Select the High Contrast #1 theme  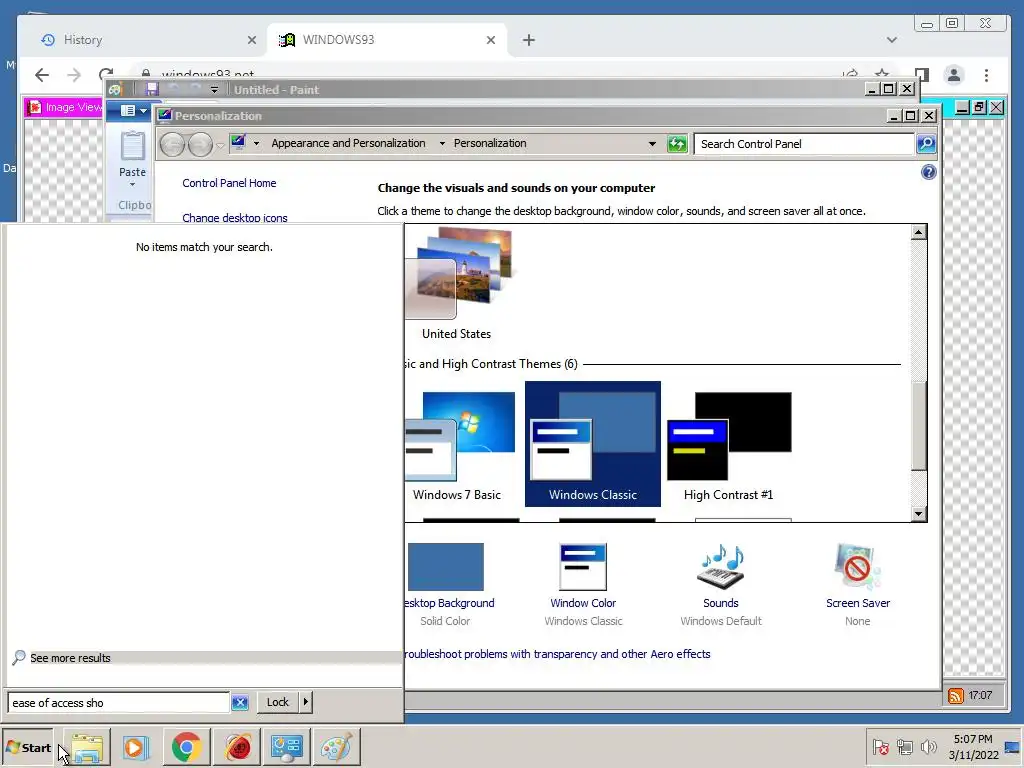(728, 444)
